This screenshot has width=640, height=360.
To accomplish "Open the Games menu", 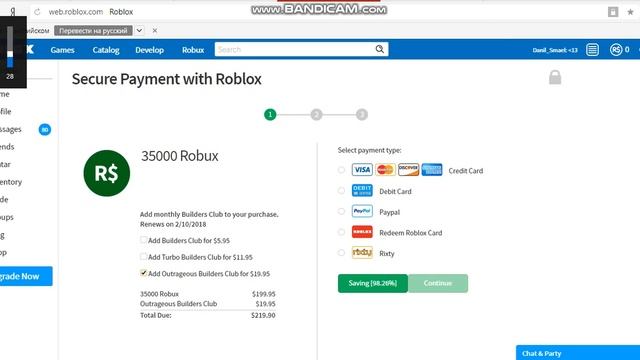I will [x=62, y=50].
